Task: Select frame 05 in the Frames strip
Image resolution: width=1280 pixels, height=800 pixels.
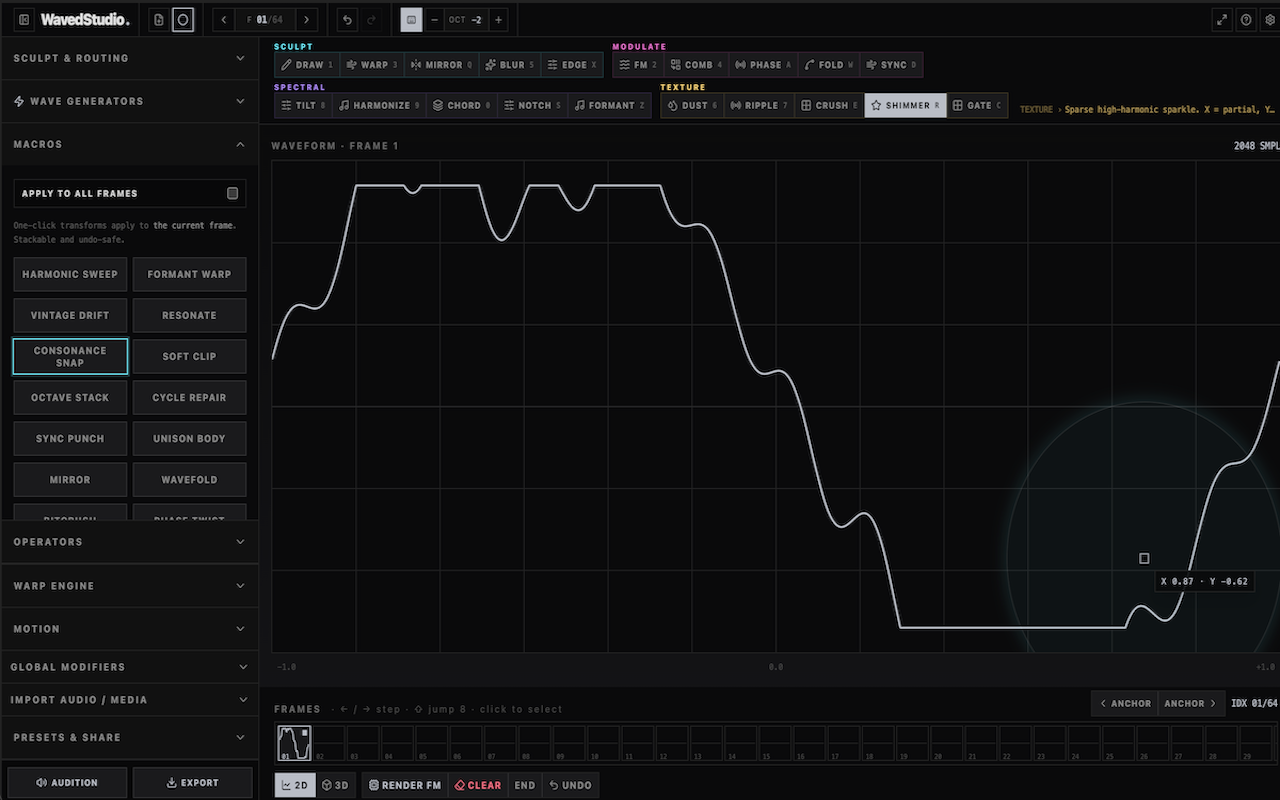Action: click(431, 744)
